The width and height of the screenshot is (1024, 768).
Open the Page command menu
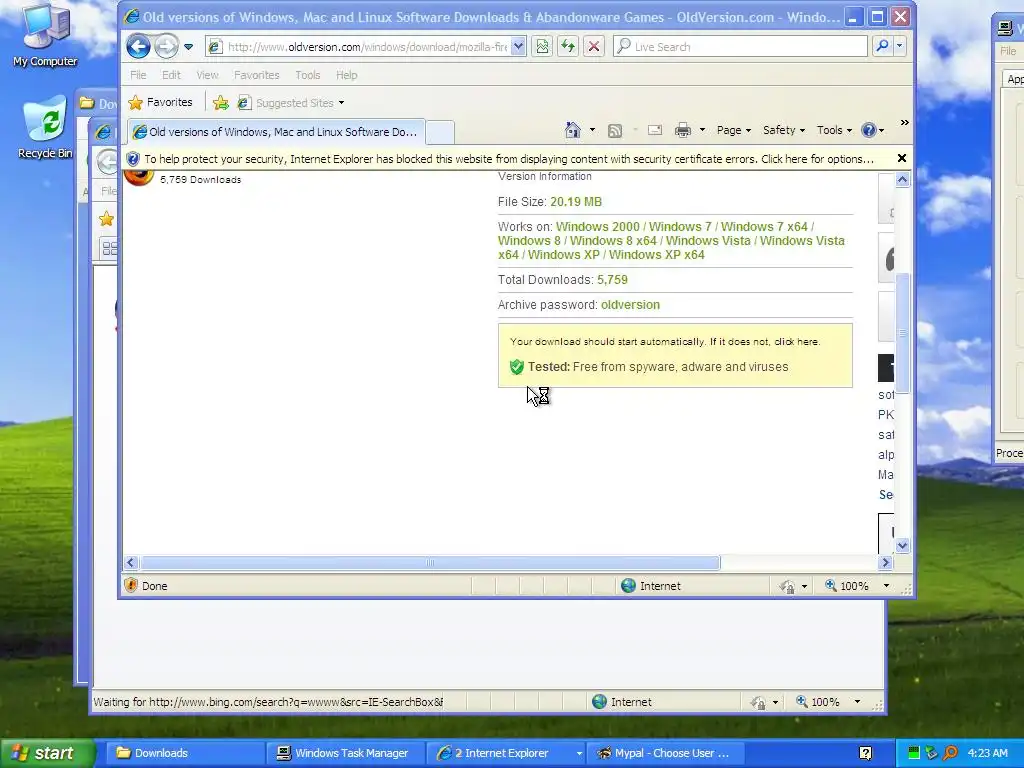733,130
